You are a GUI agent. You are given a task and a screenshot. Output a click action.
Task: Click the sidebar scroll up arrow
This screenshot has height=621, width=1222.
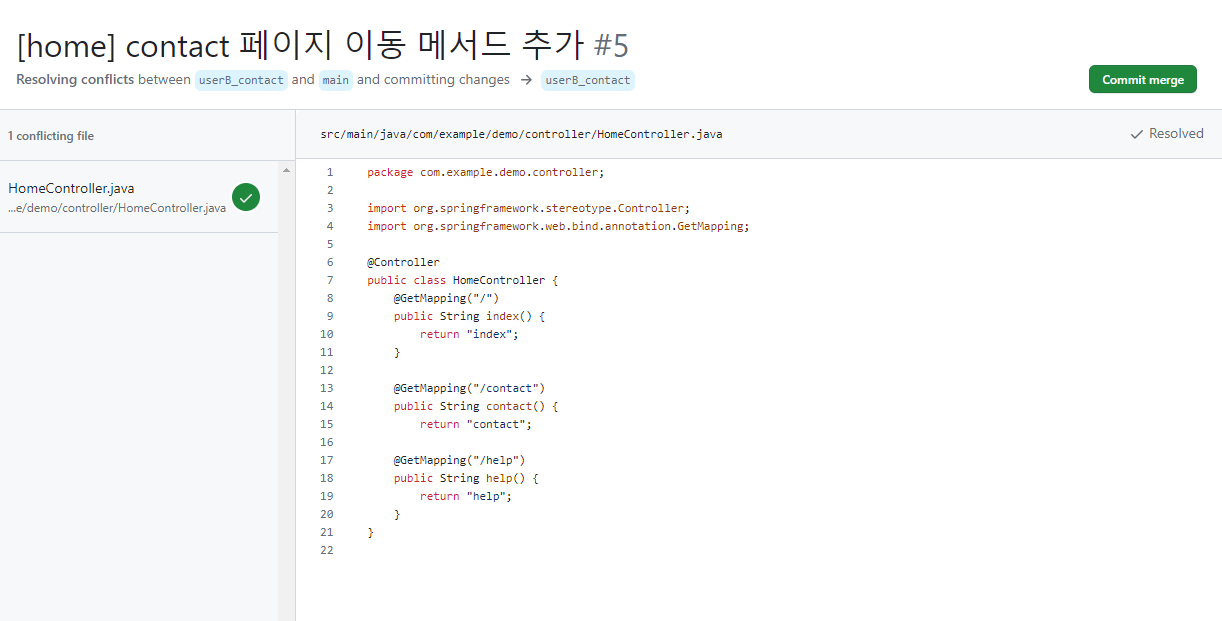(x=287, y=170)
